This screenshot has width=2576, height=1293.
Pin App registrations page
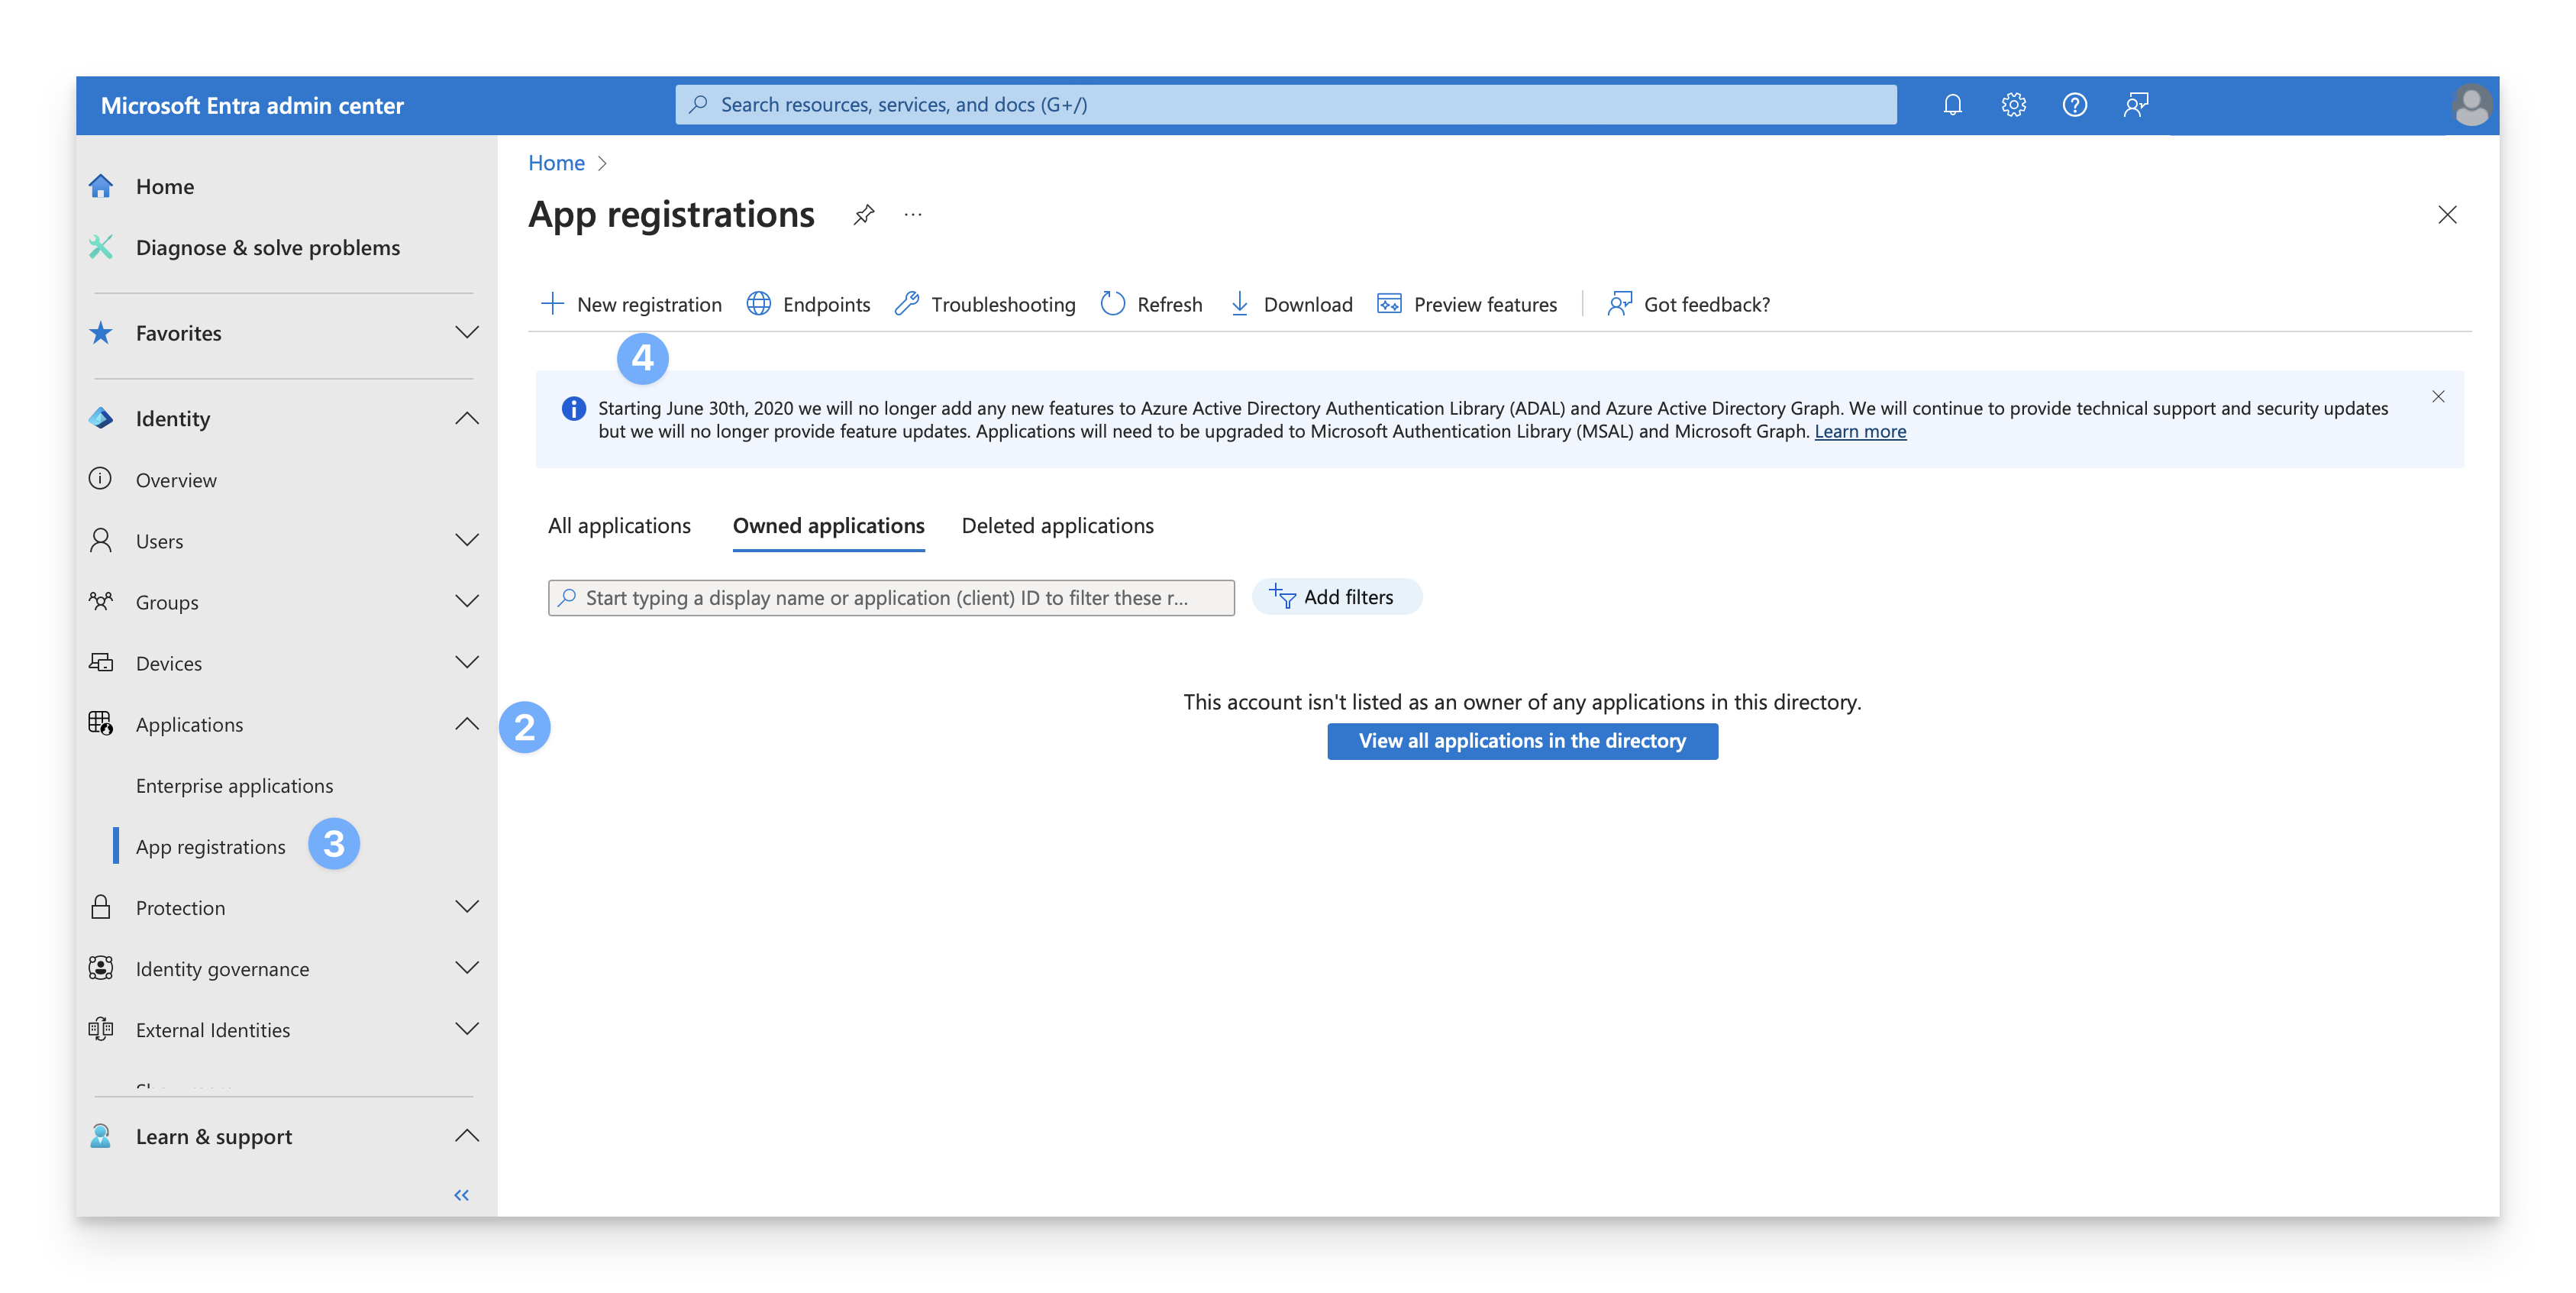point(864,214)
